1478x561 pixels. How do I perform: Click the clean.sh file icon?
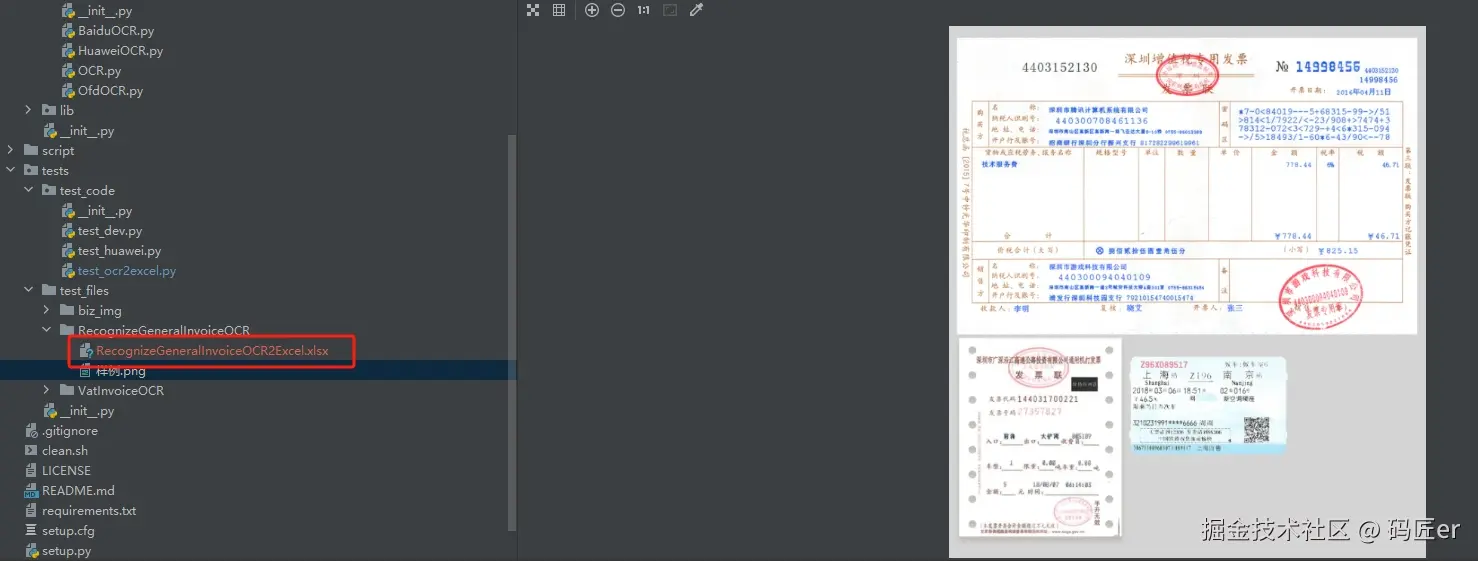(32, 451)
